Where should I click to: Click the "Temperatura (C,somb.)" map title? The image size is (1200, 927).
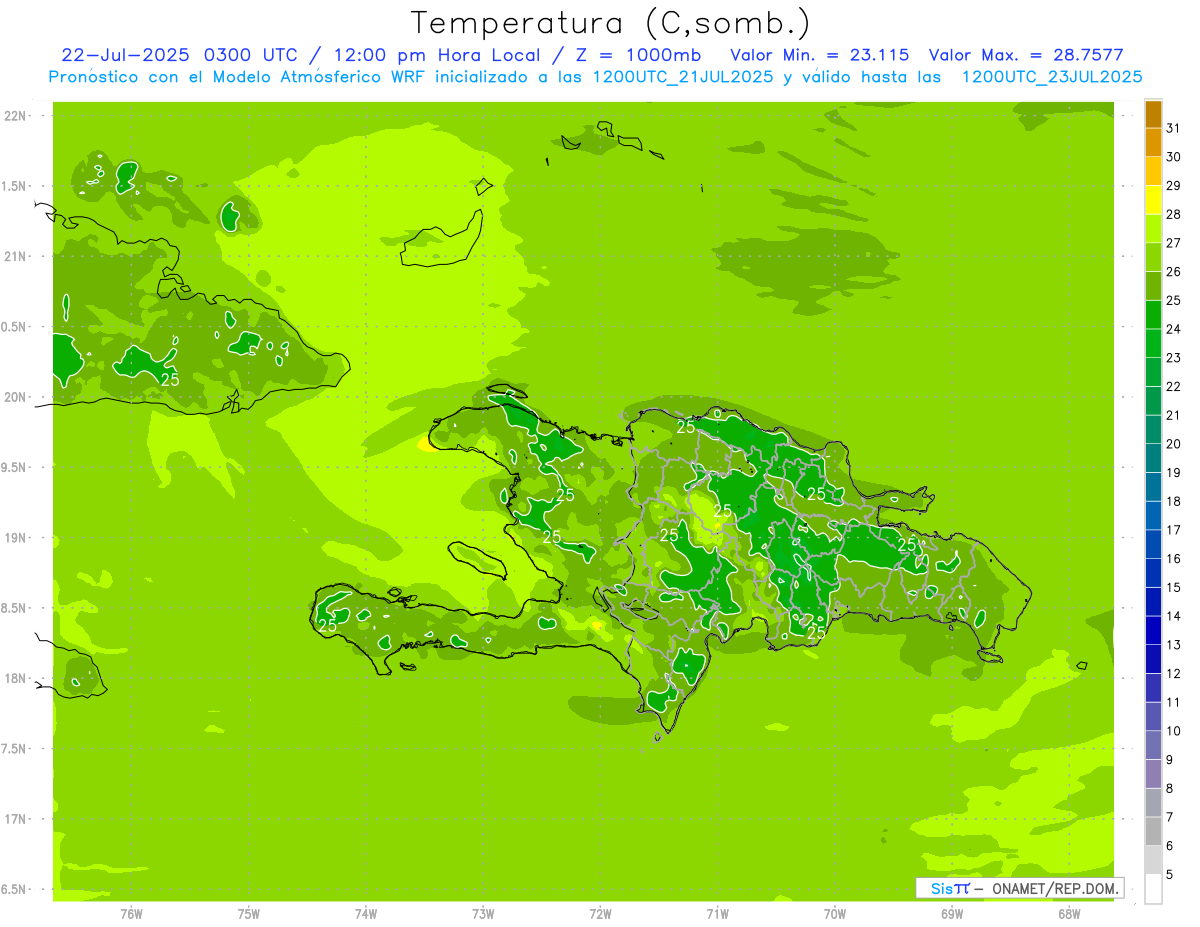pyautogui.click(x=611, y=22)
